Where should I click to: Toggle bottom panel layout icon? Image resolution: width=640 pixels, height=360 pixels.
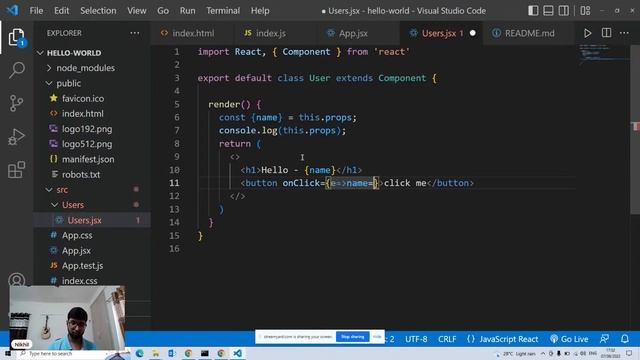(x=548, y=11)
